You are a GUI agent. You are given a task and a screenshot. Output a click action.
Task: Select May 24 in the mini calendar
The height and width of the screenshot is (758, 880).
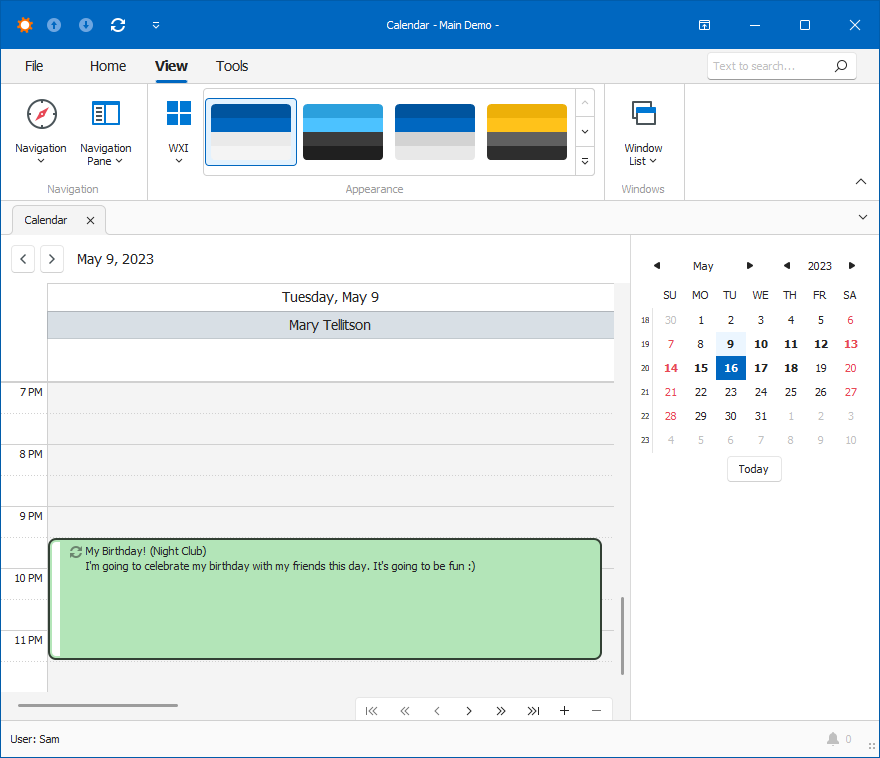(760, 392)
